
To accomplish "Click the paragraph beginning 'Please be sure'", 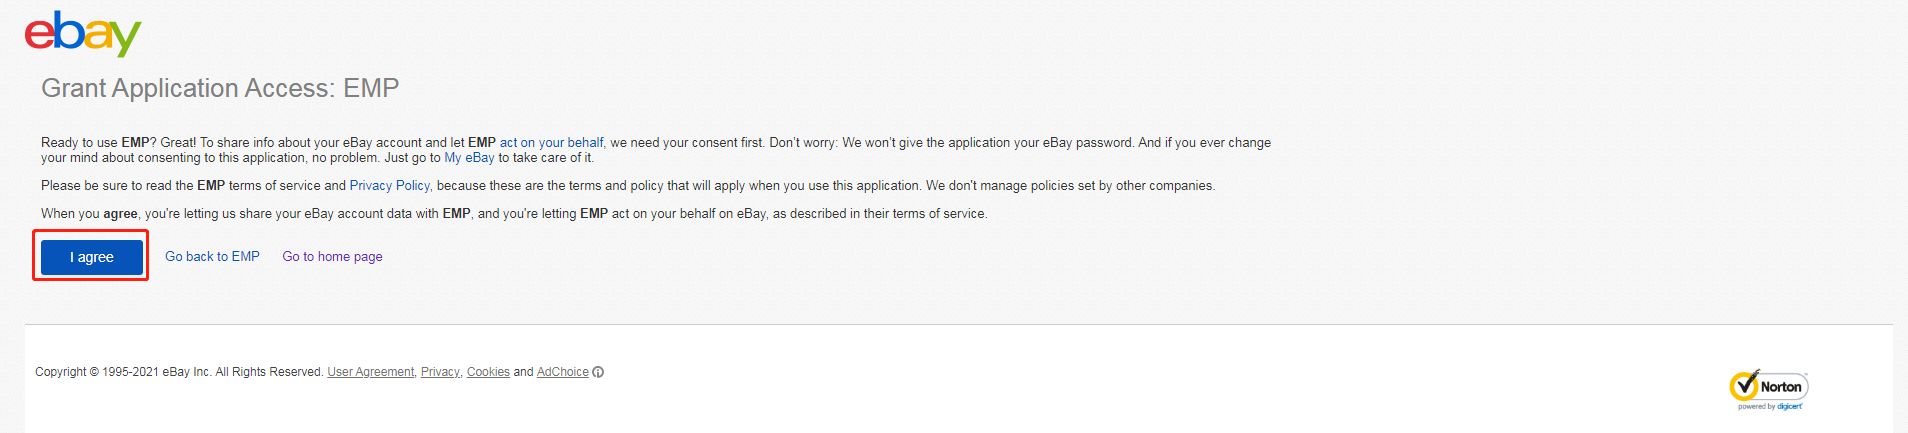I will coord(628,186).
